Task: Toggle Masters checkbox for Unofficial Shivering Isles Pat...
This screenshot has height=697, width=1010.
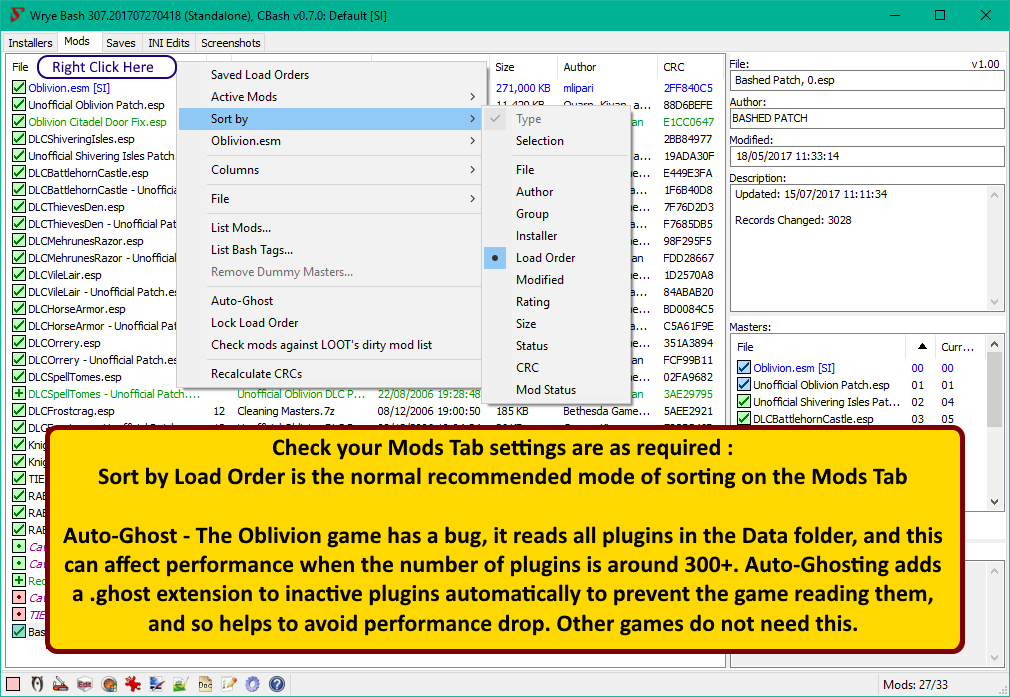Action: [x=744, y=401]
